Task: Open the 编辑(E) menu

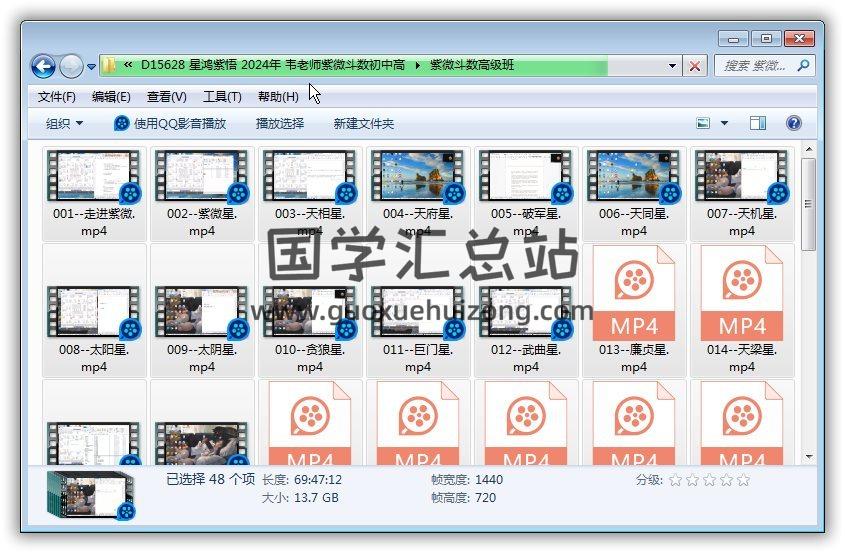Action: pyautogui.click(x=111, y=96)
